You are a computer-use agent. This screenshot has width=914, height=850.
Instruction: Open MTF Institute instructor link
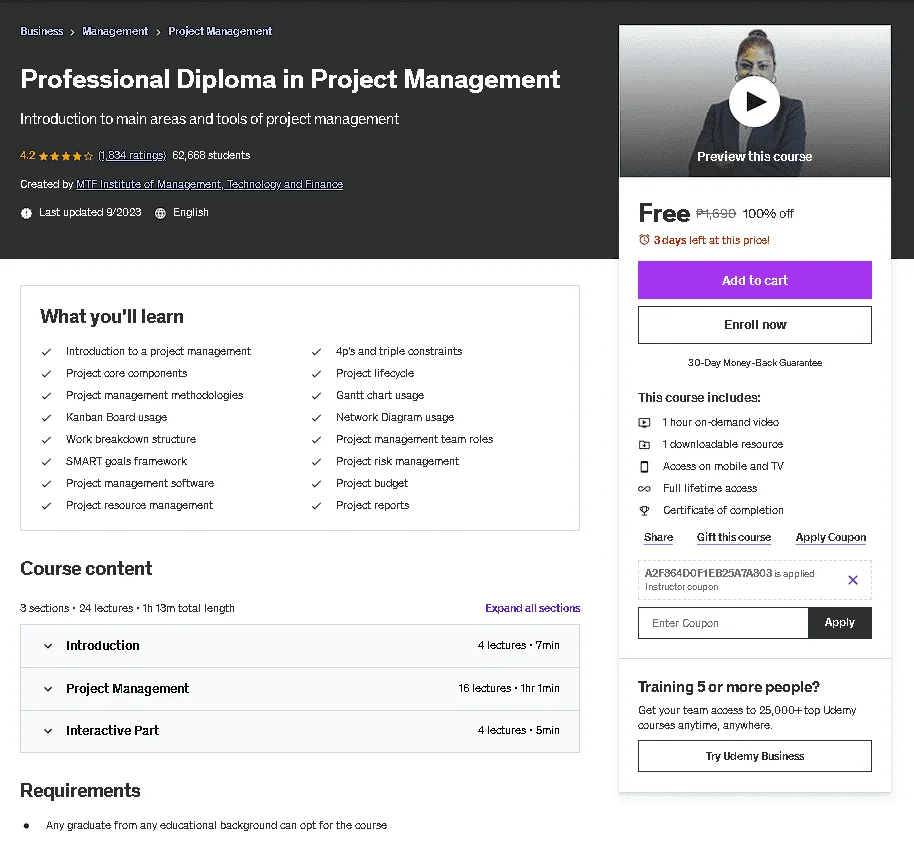pyautogui.click(x=209, y=184)
